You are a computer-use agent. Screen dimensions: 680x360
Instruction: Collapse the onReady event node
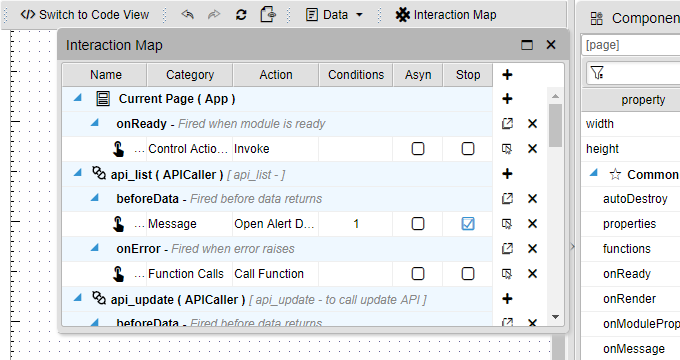[95, 123]
